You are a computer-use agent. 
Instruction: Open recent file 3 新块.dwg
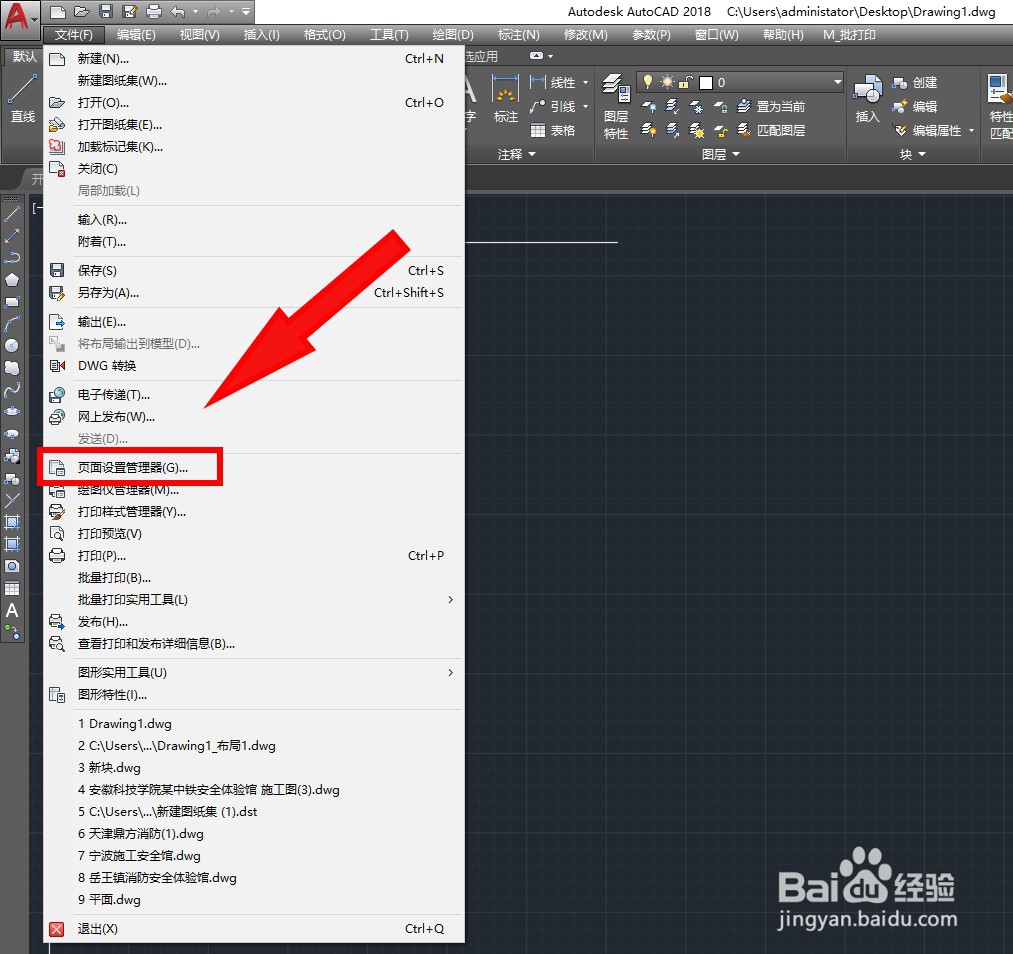coord(254,767)
